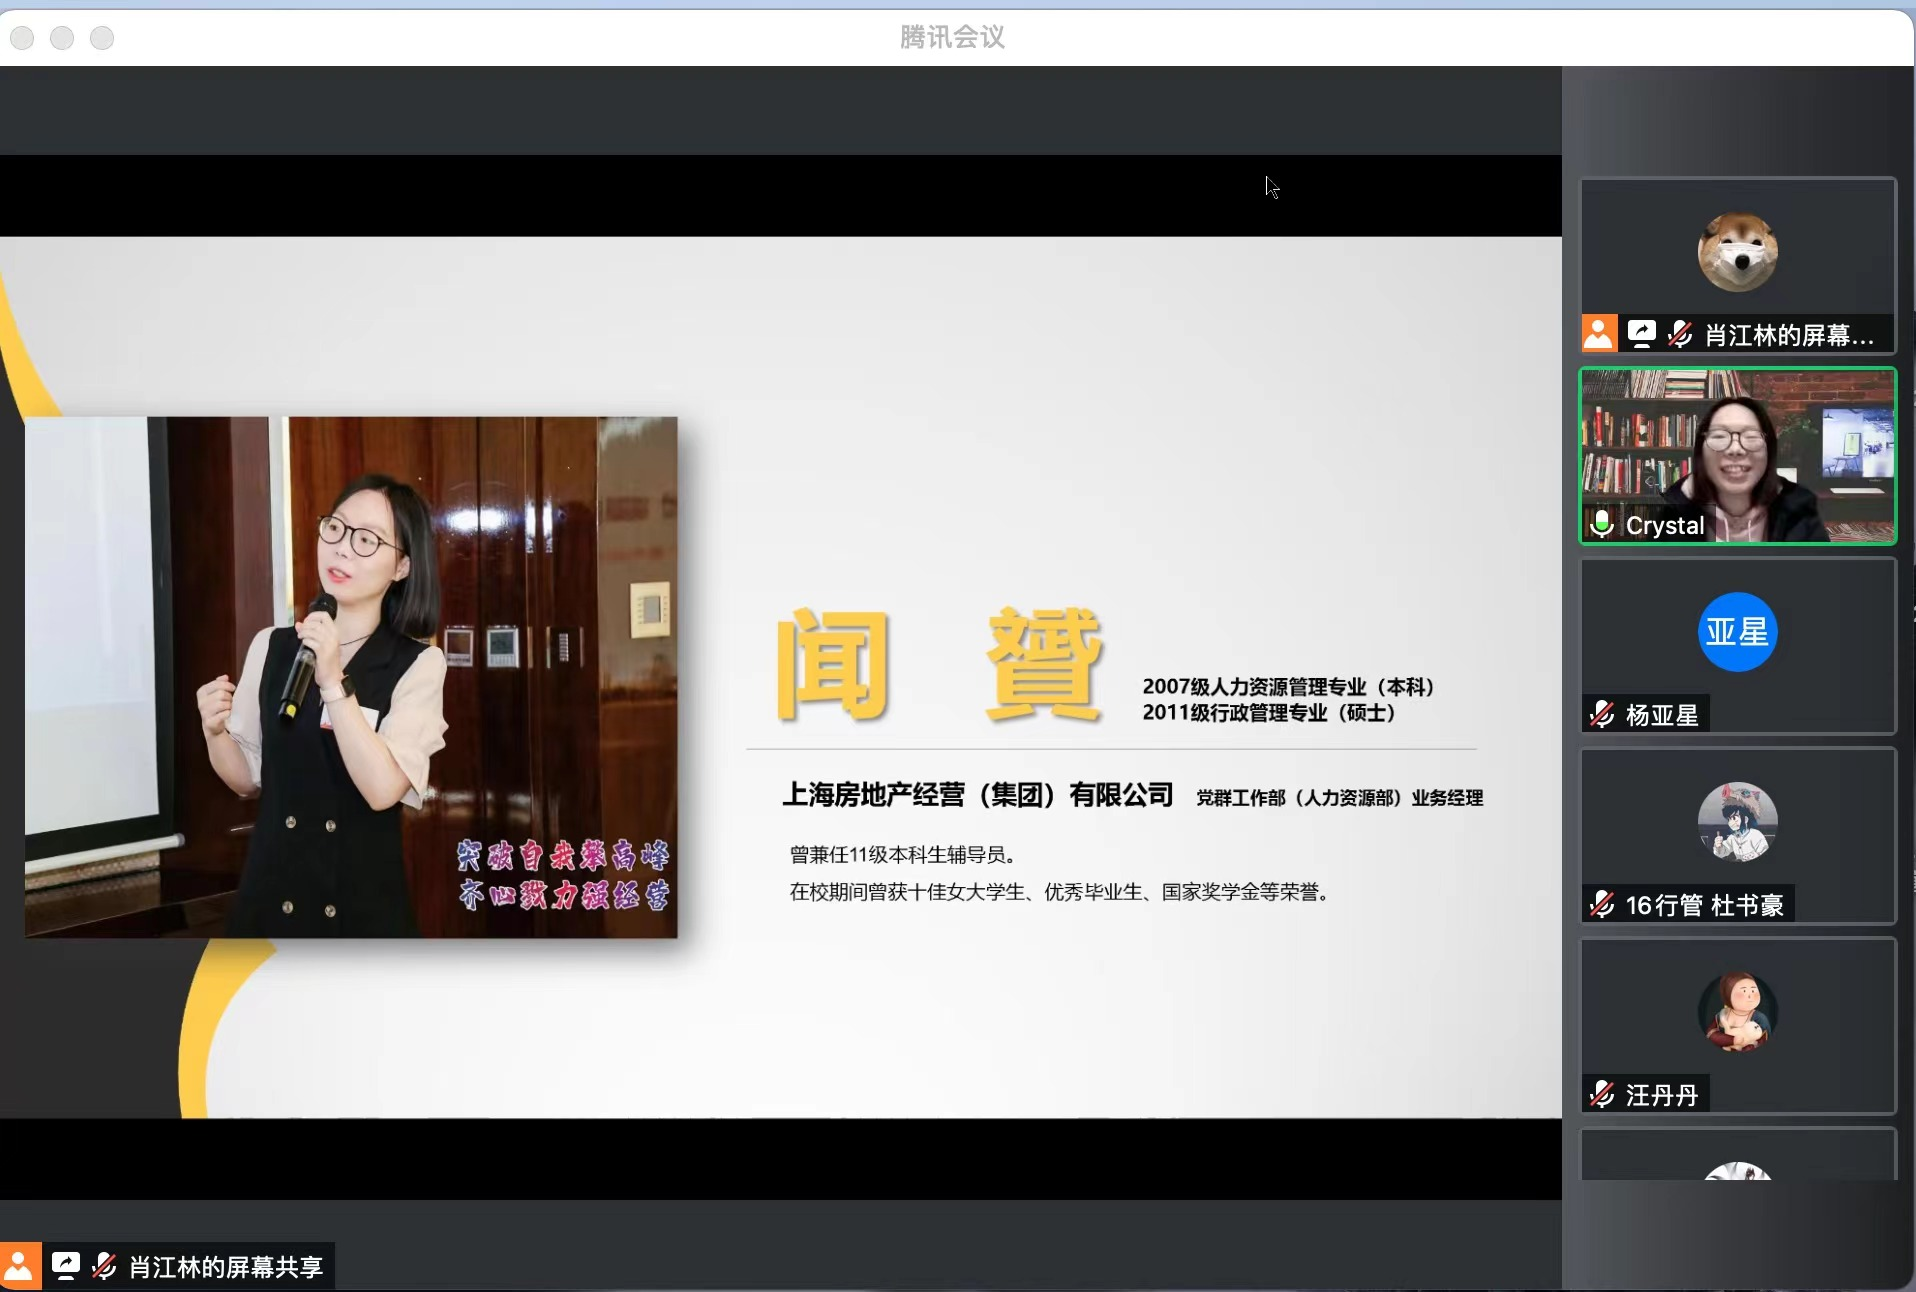This screenshot has height=1292, width=1916.
Task: Click the large yellow 贇 character on slide
Action: click(1044, 664)
